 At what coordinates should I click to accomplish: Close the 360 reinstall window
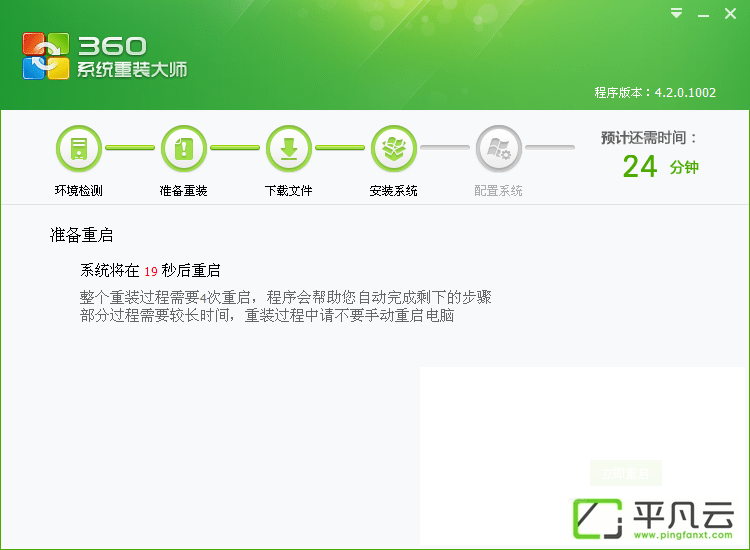pyautogui.click(x=730, y=13)
